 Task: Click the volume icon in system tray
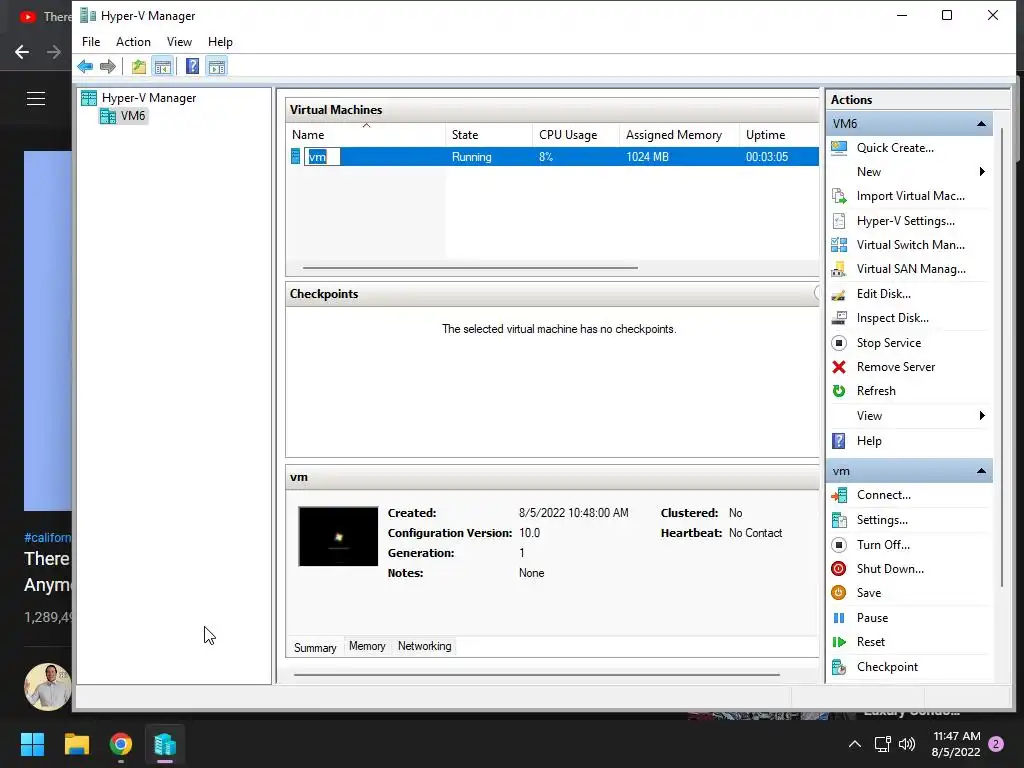[x=906, y=744]
